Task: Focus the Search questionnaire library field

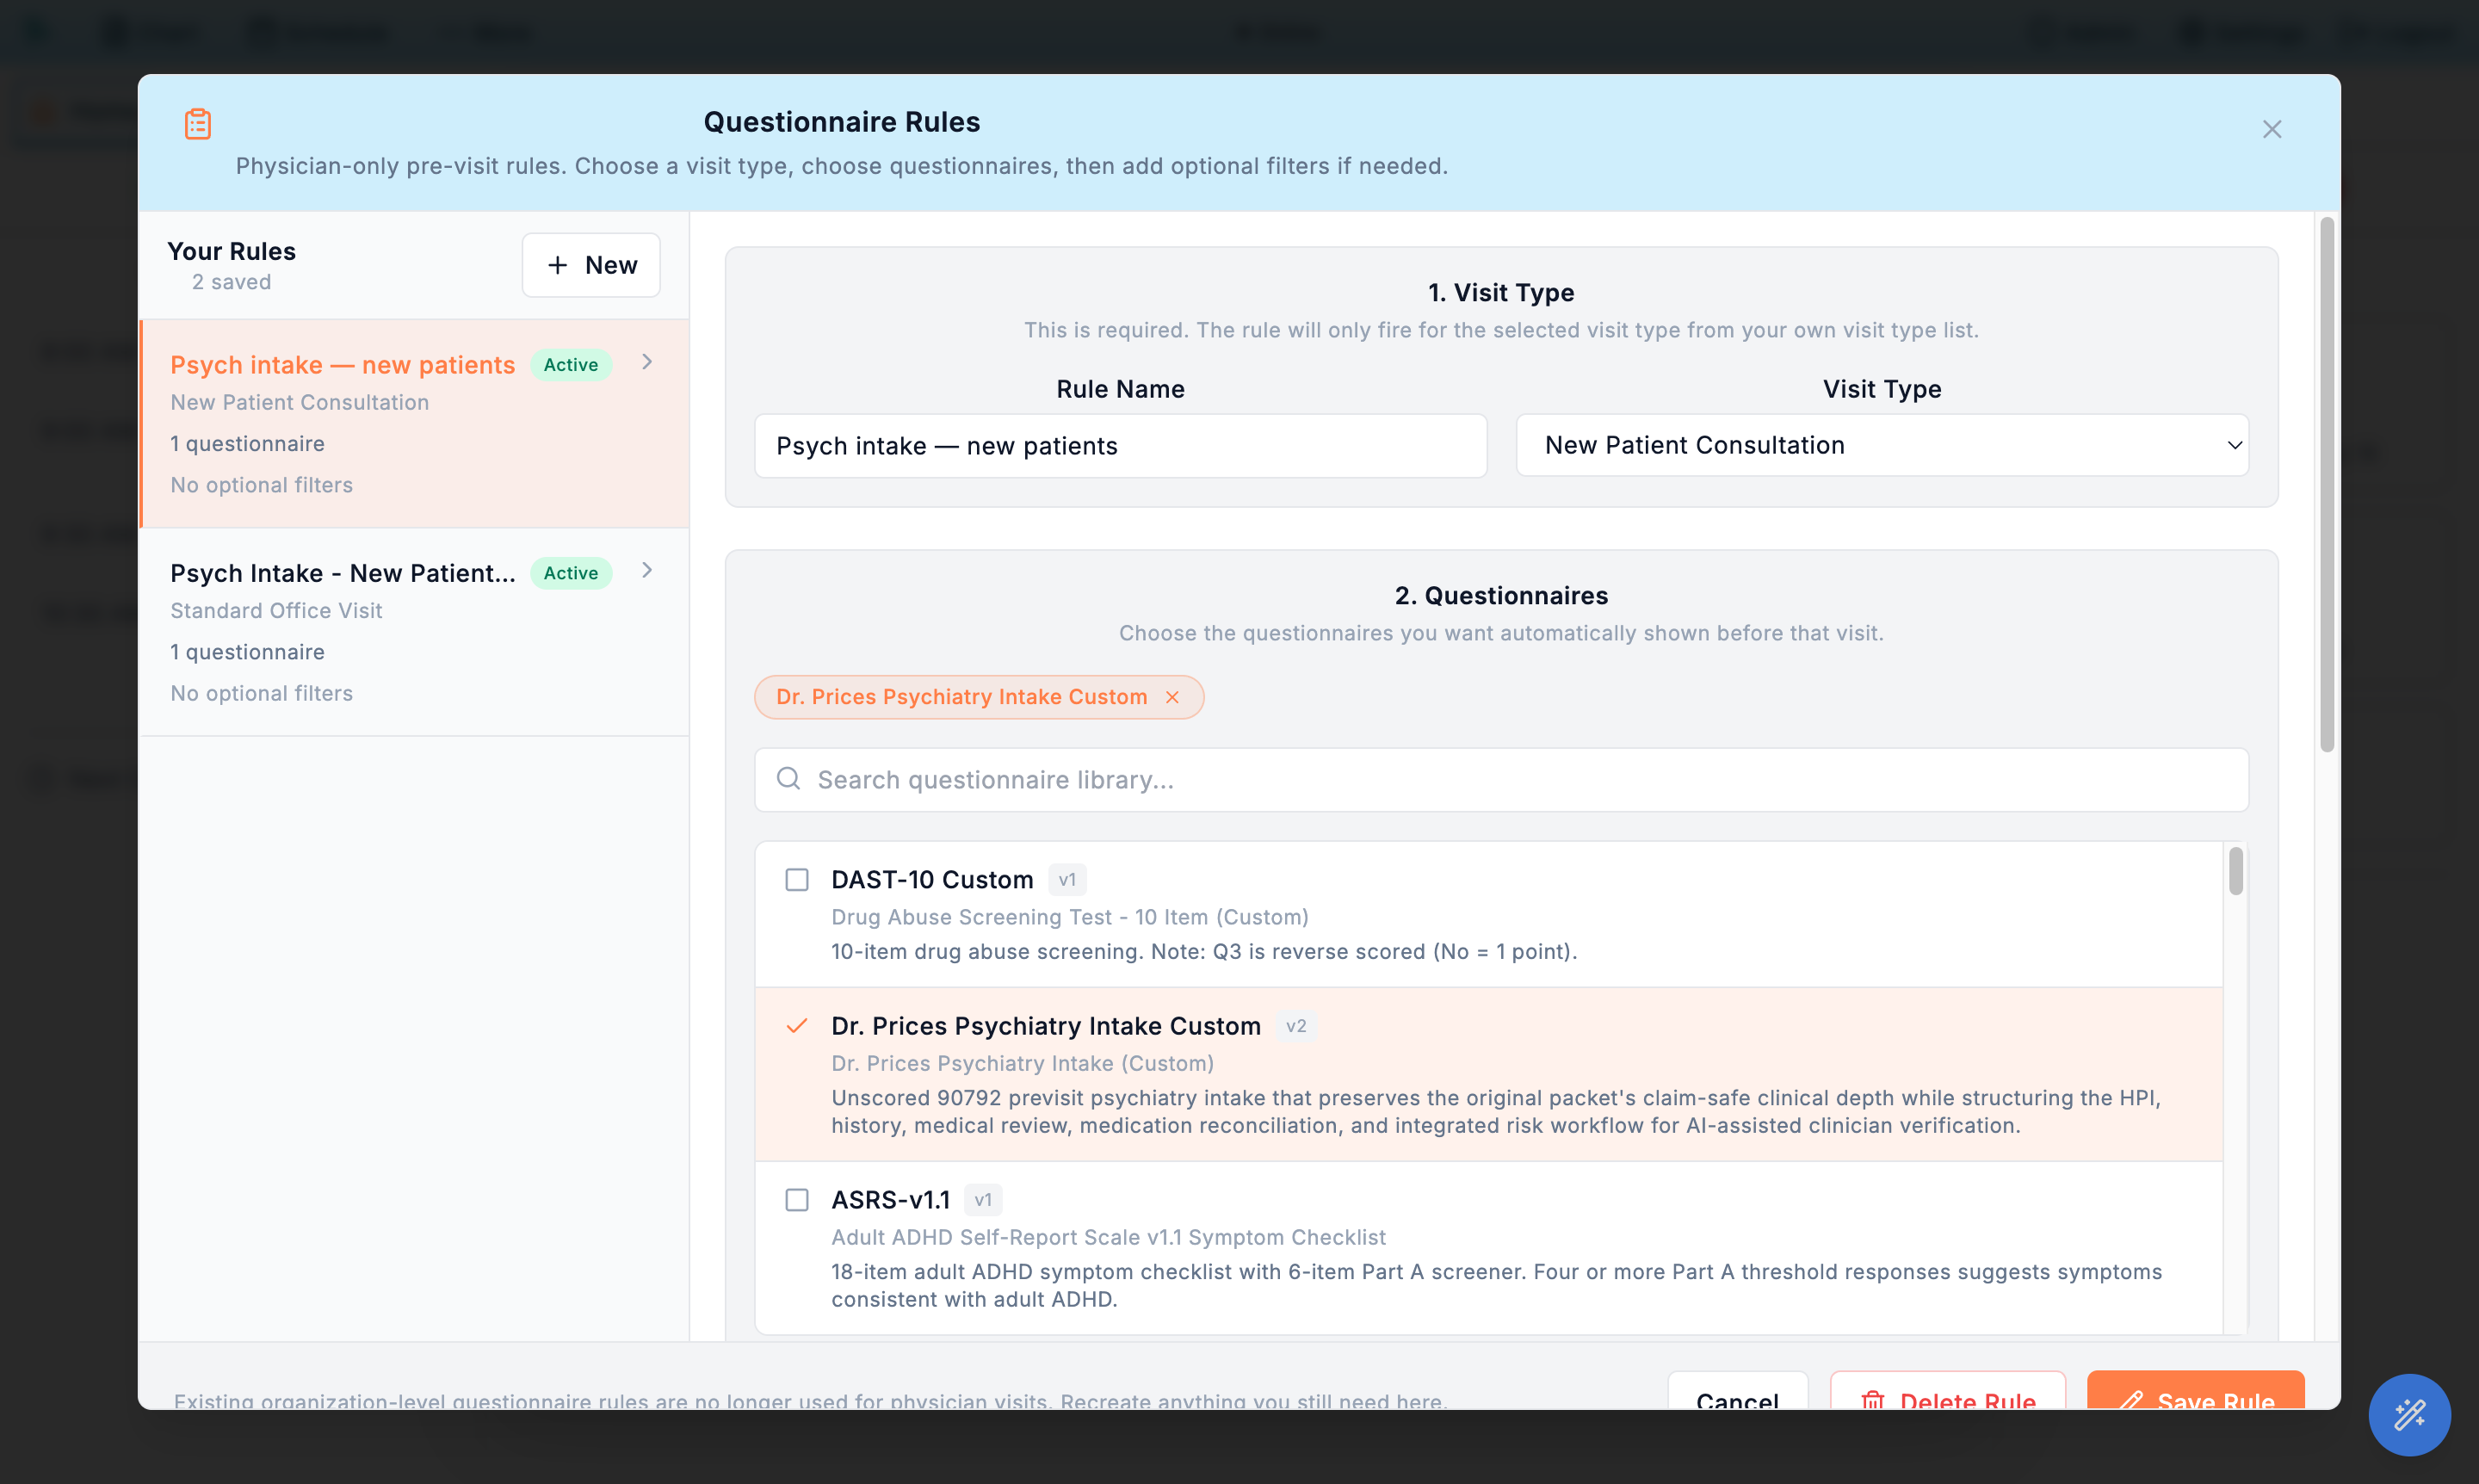Action: [1501, 780]
